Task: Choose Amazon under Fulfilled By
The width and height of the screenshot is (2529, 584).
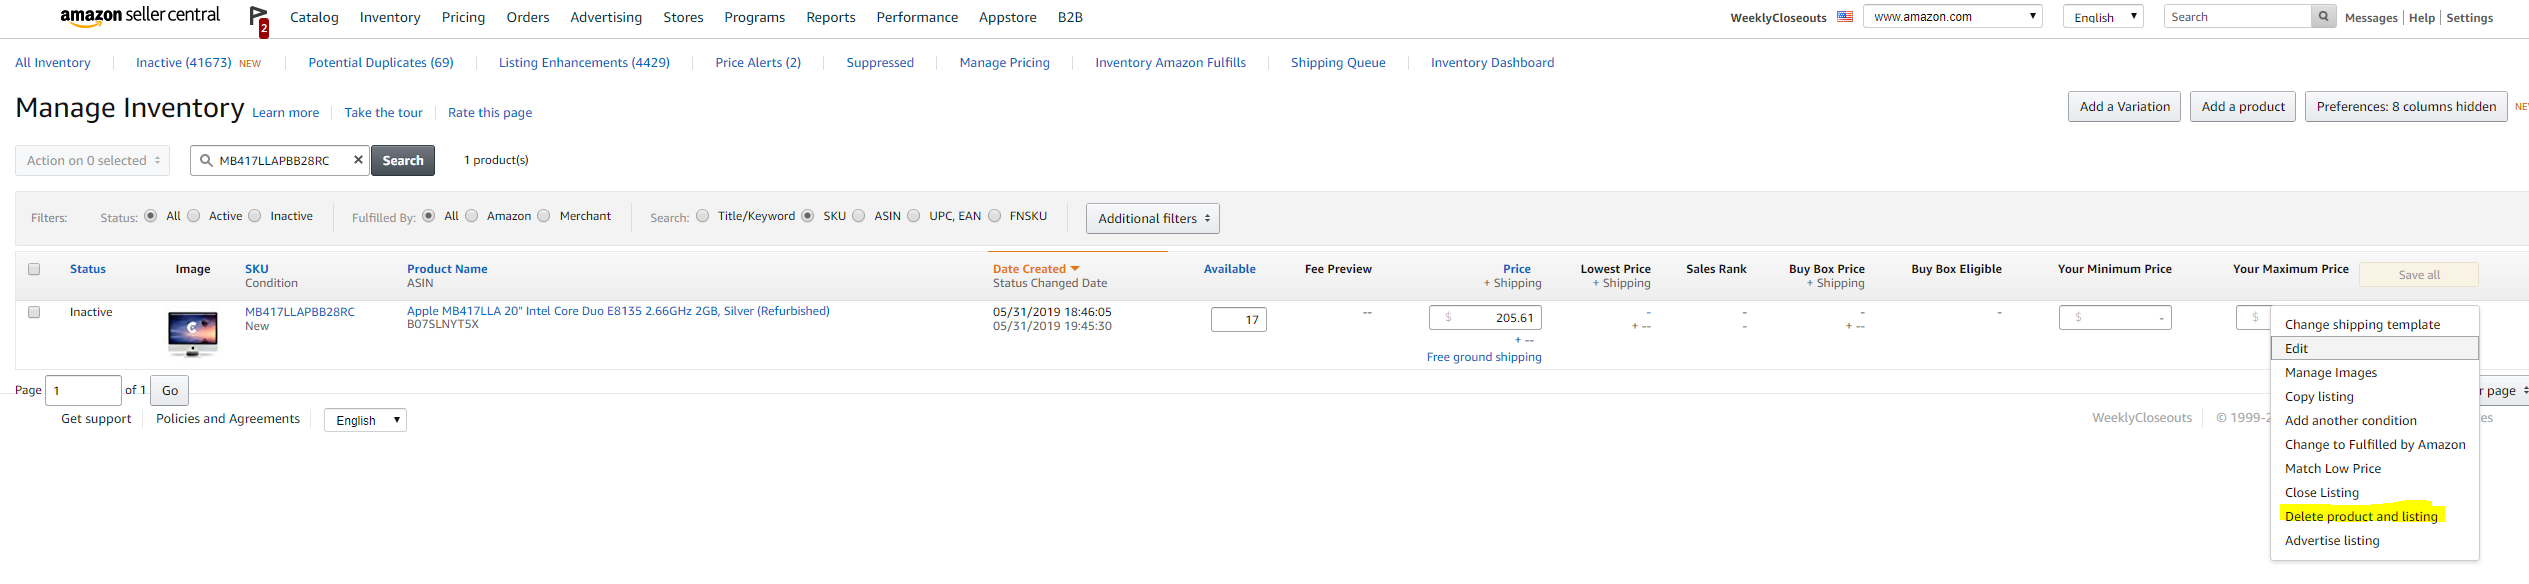Action: coord(472,216)
